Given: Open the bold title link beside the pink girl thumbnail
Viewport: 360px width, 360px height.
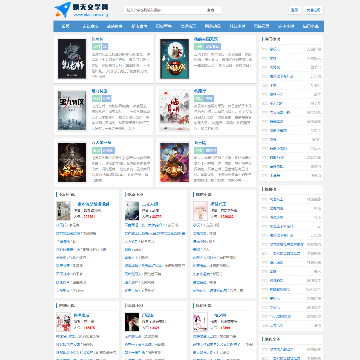Looking at the screenshot, I should point(219,204).
